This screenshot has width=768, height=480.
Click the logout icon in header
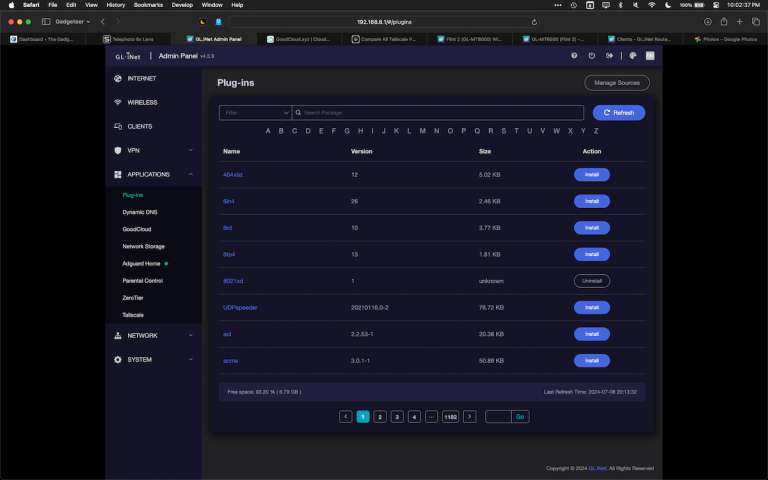610,56
